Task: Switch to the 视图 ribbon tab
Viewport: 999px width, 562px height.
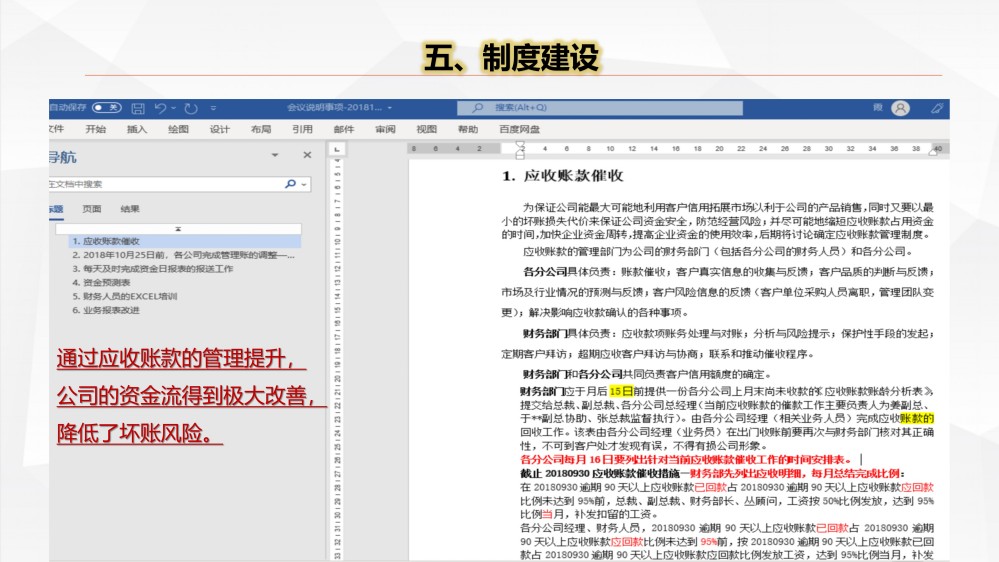Action: (426, 129)
